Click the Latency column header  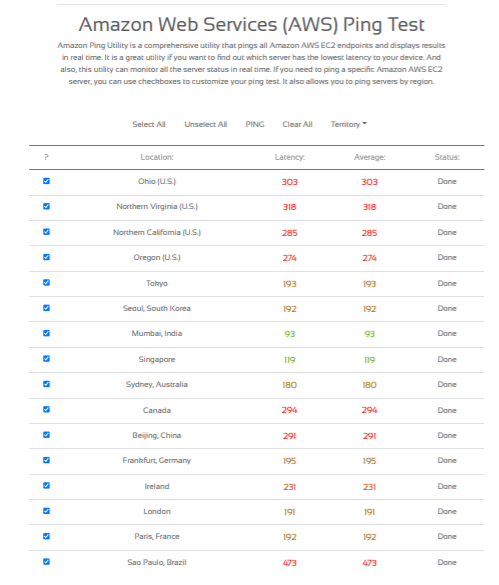point(290,157)
